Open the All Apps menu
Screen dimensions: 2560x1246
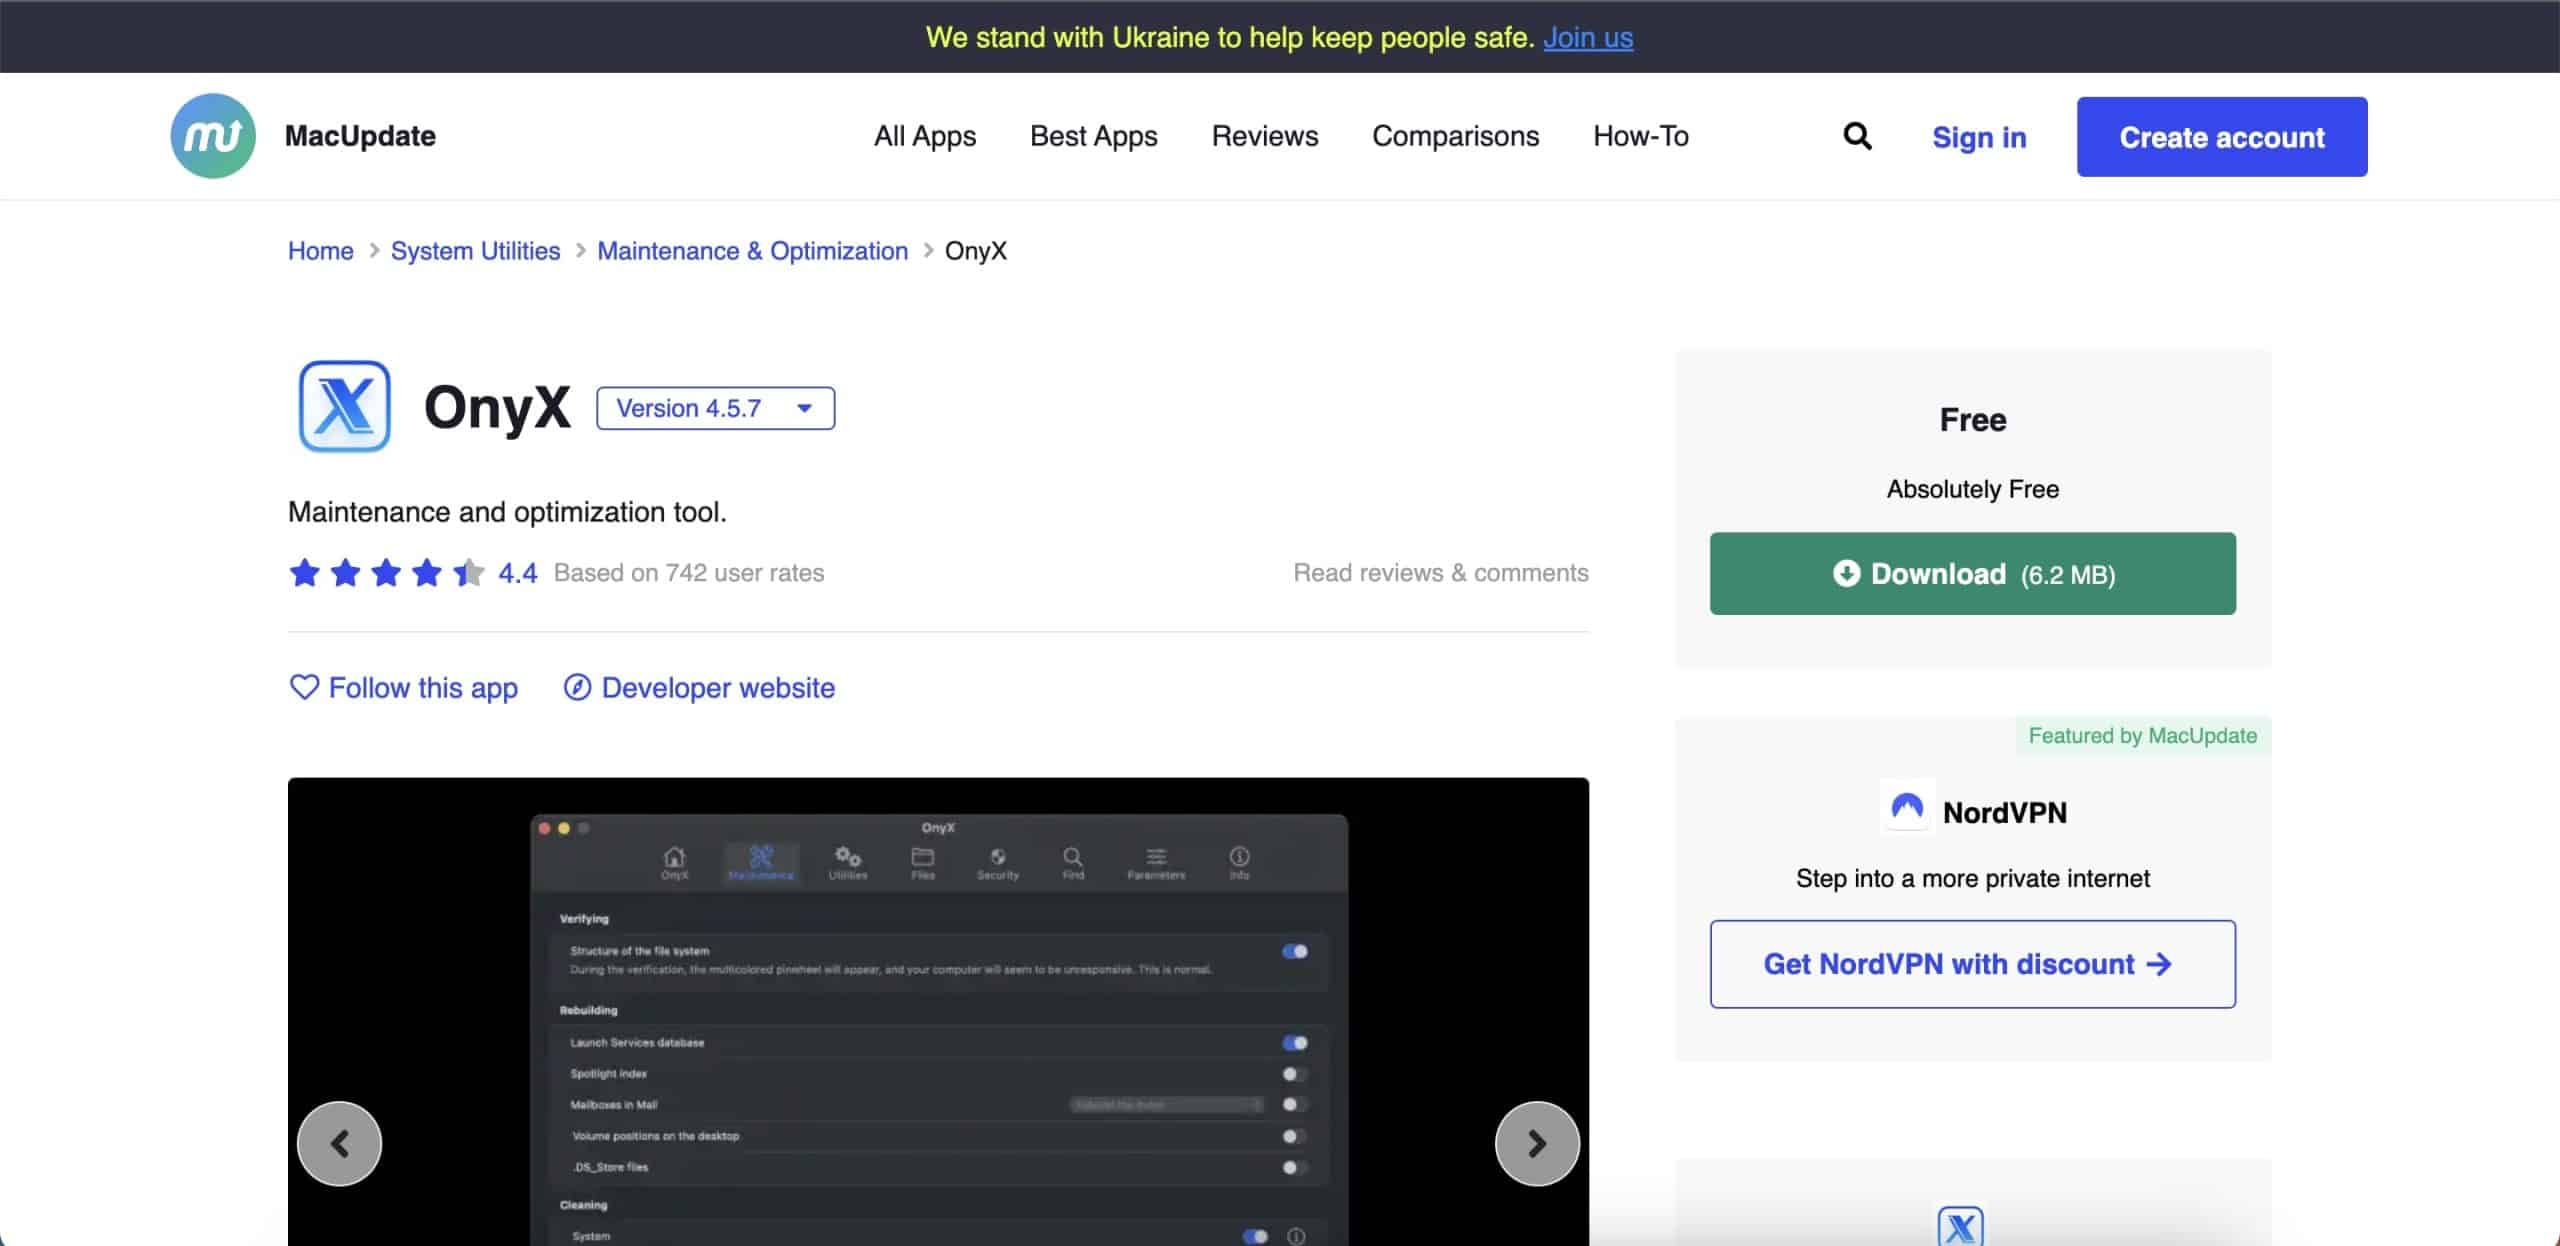coord(924,136)
